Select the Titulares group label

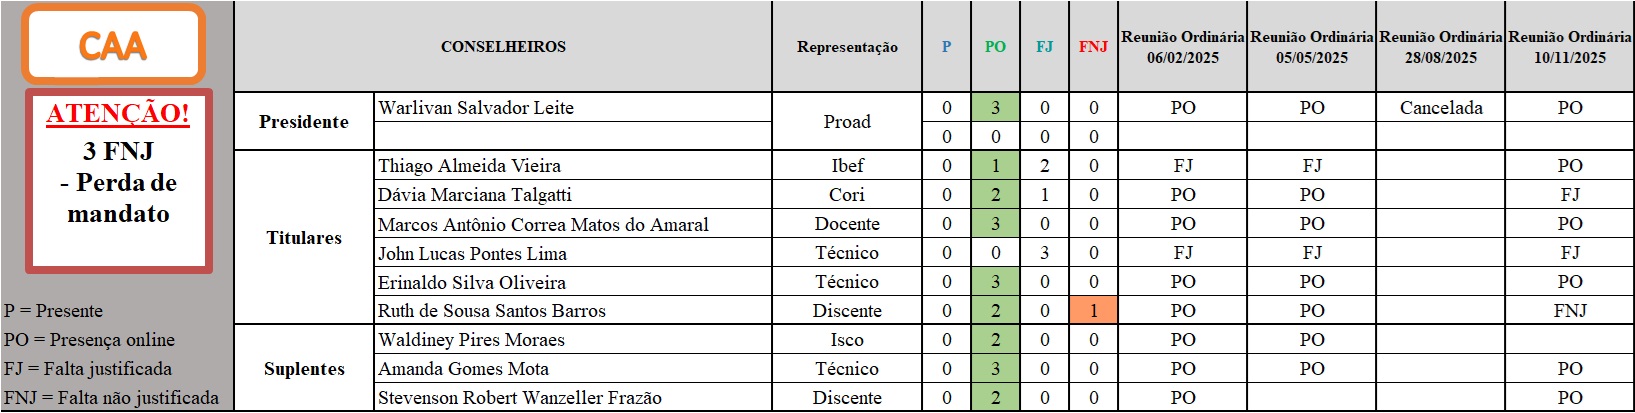click(x=304, y=238)
